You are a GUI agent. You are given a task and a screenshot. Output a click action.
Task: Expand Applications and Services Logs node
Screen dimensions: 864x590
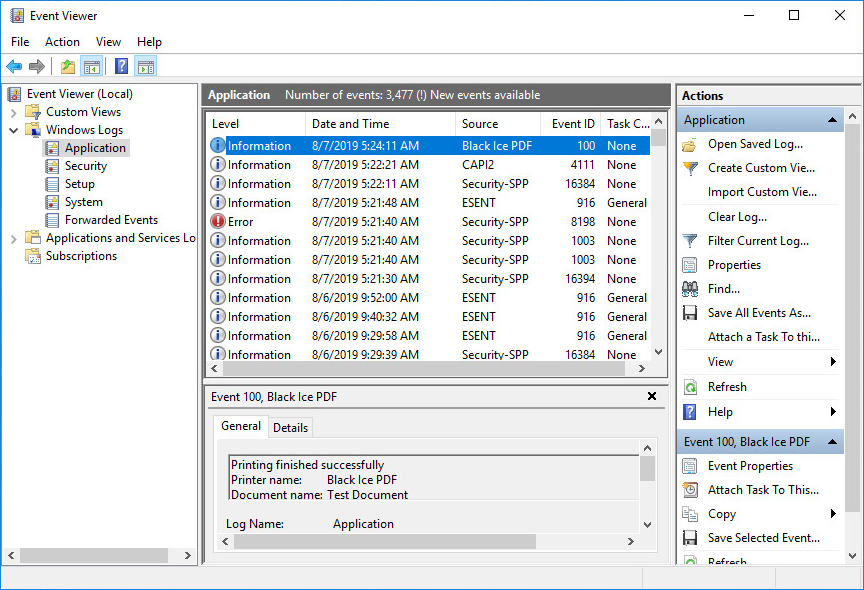(x=14, y=238)
